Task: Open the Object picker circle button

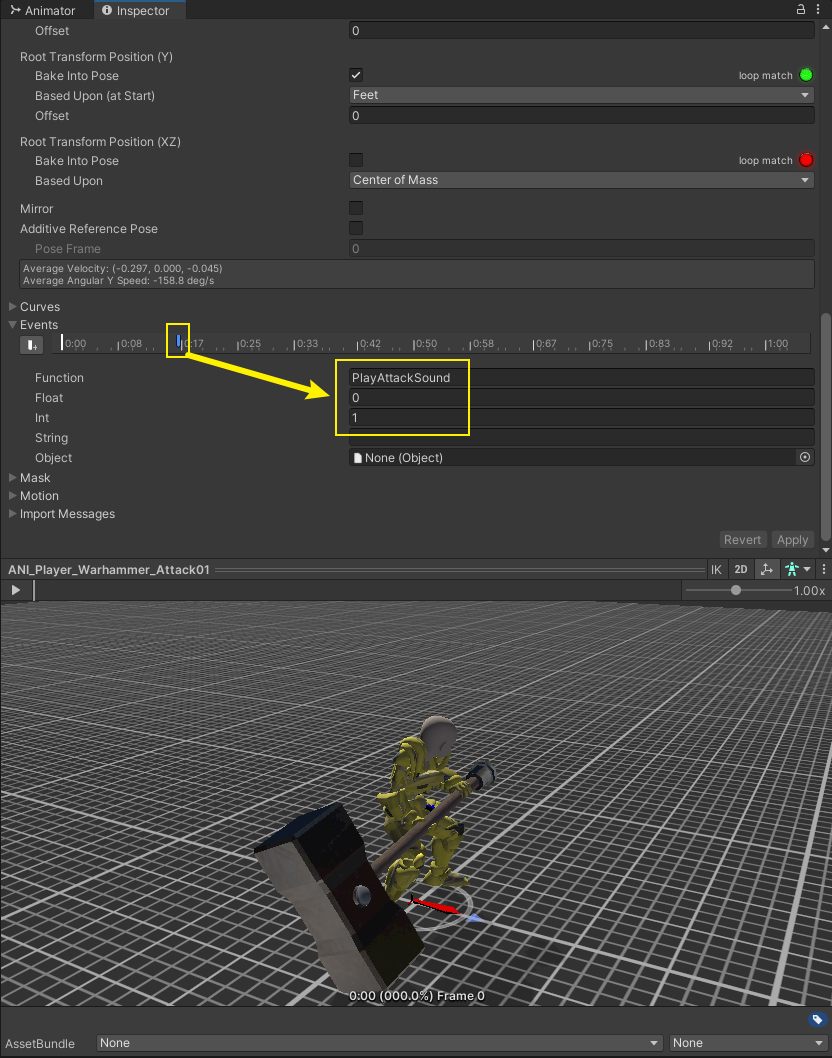Action: coord(804,458)
